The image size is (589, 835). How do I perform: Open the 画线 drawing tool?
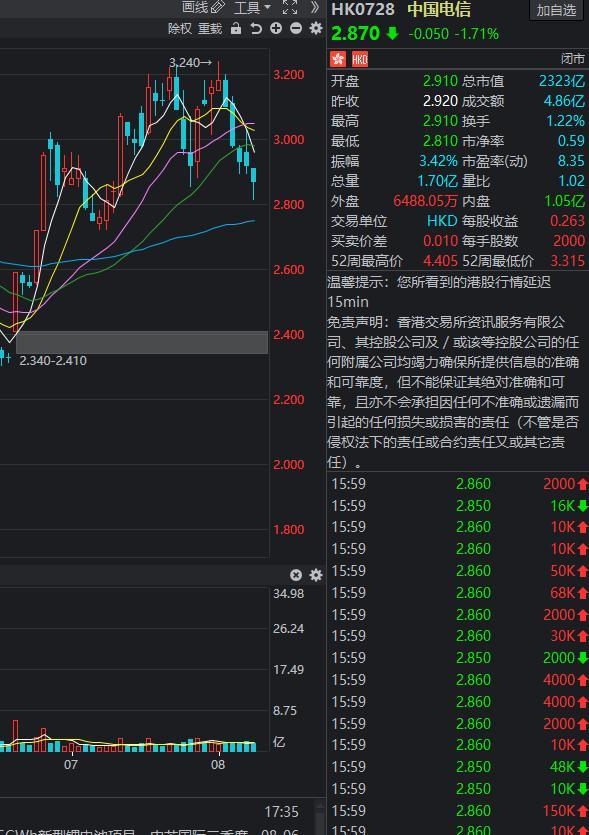click(203, 7)
